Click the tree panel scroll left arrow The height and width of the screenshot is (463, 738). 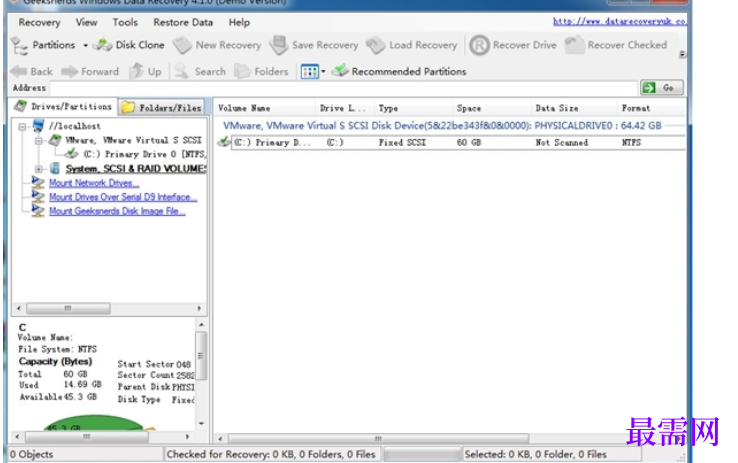pos(18,309)
